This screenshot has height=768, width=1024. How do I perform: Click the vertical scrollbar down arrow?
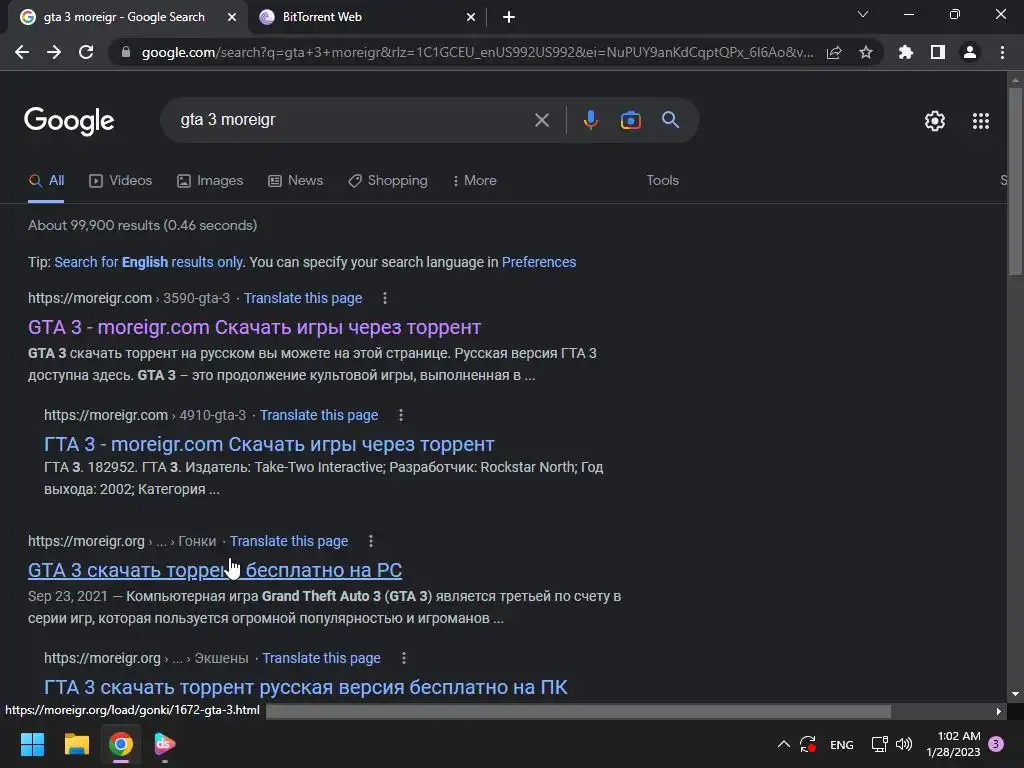tap(1015, 694)
